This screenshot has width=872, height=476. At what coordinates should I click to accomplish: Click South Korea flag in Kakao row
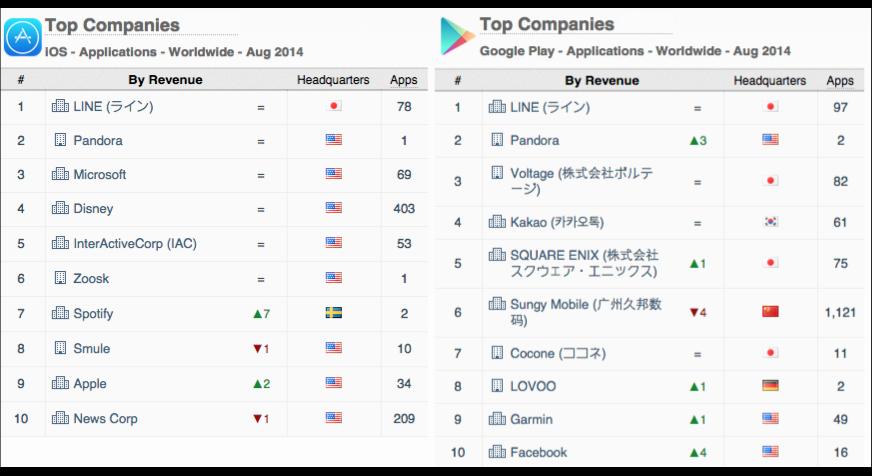770,222
